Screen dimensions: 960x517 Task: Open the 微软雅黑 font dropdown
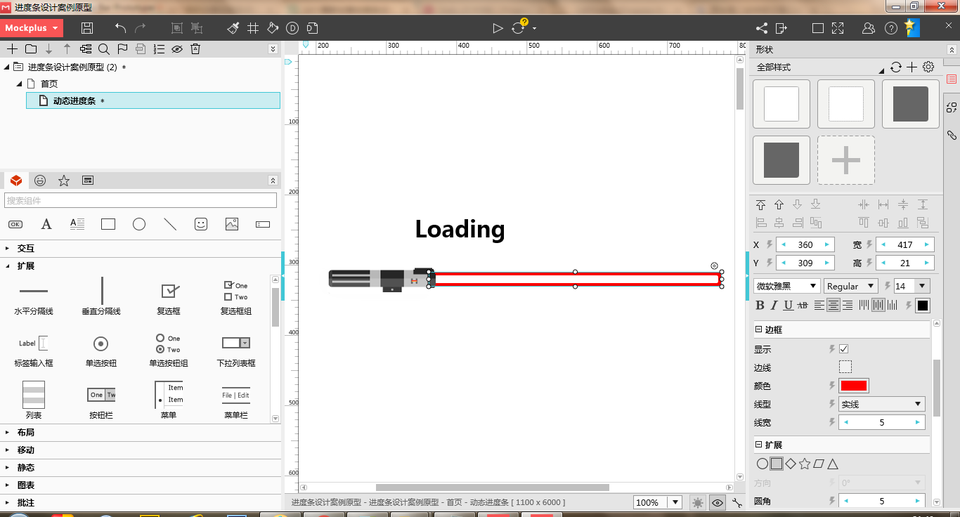pos(787,286)
